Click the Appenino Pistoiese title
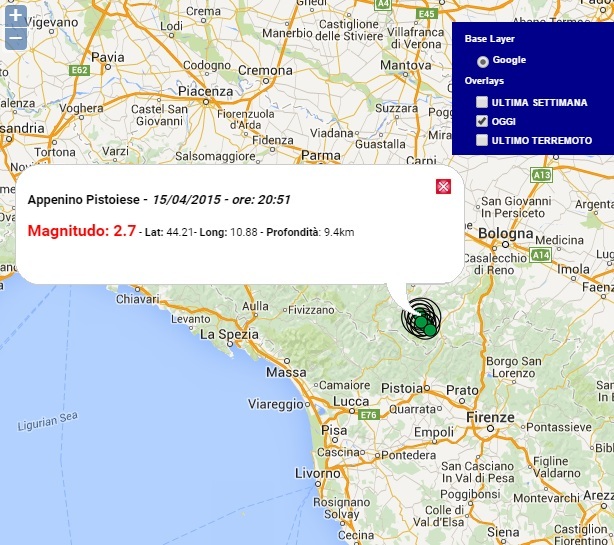Screen dimensions: 614x545 click(83, 200)
